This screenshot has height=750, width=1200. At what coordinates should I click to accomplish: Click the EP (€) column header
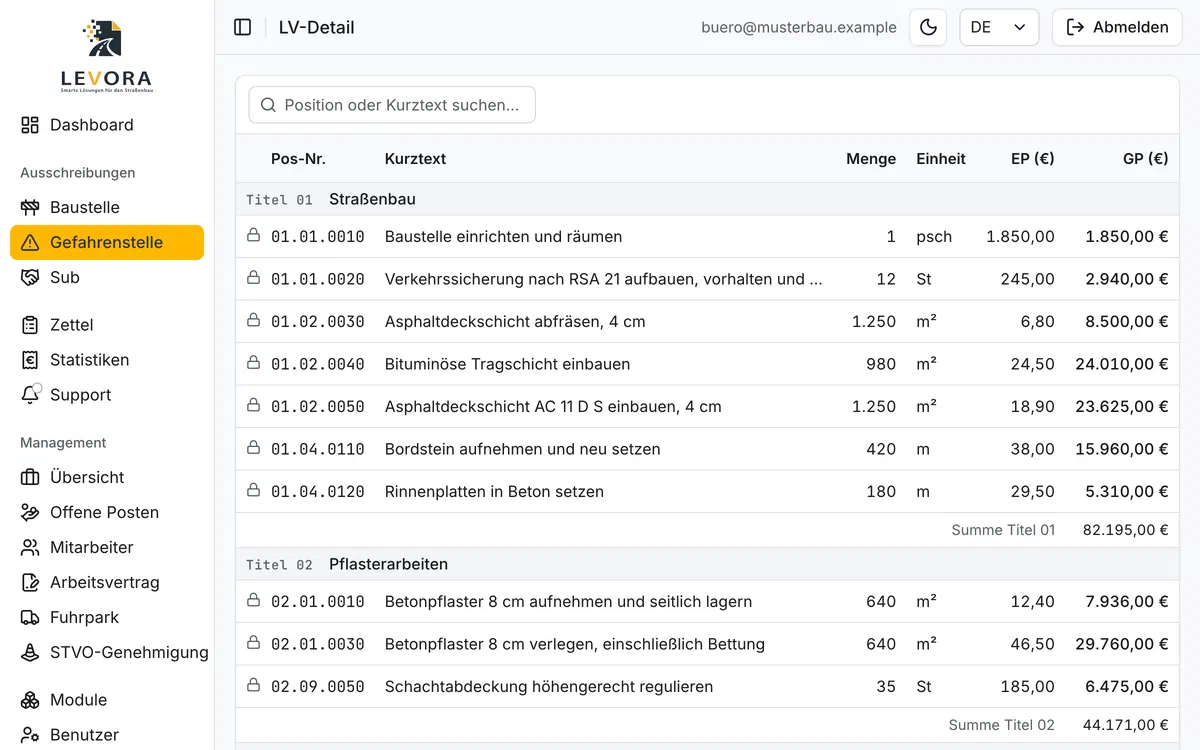1033,159
